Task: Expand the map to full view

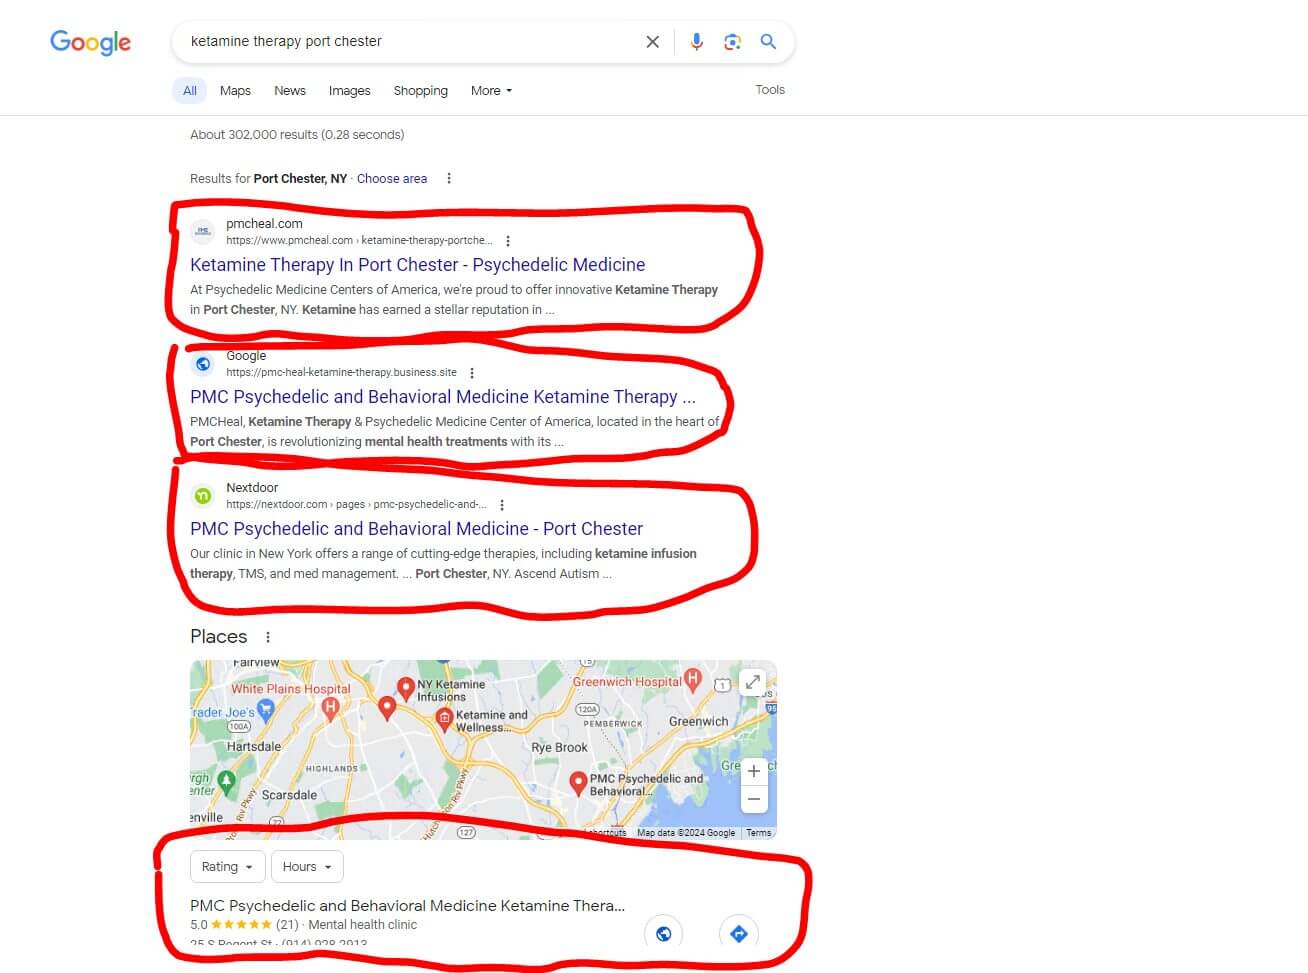Action: [x=753, y=682]
